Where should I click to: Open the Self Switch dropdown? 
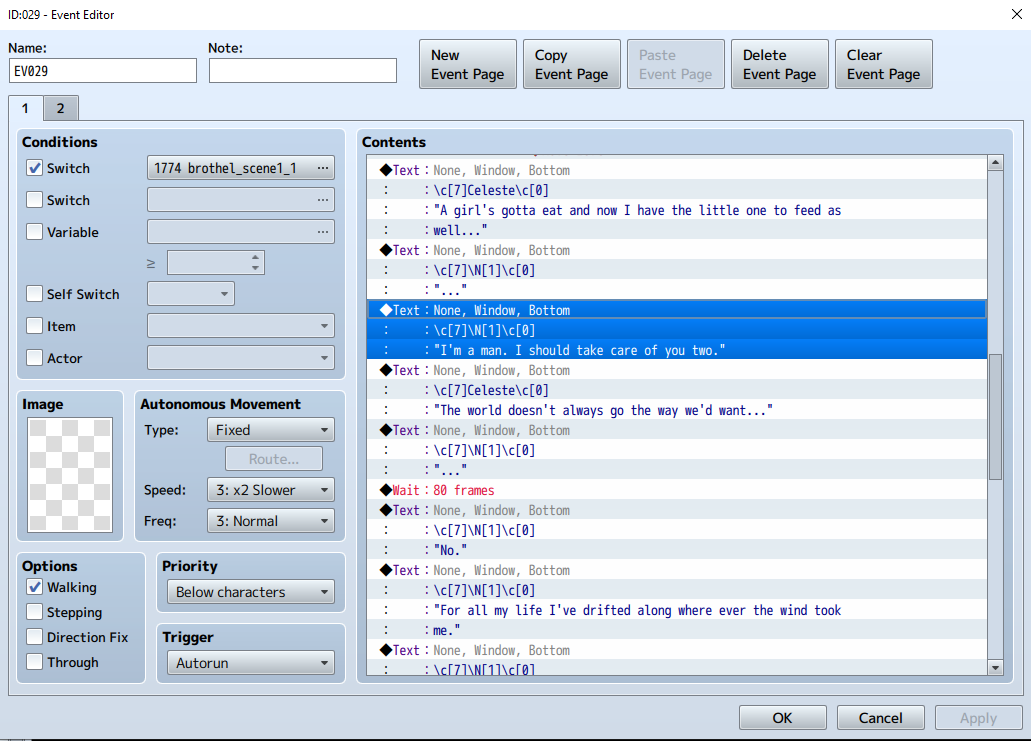coord(191,294)
